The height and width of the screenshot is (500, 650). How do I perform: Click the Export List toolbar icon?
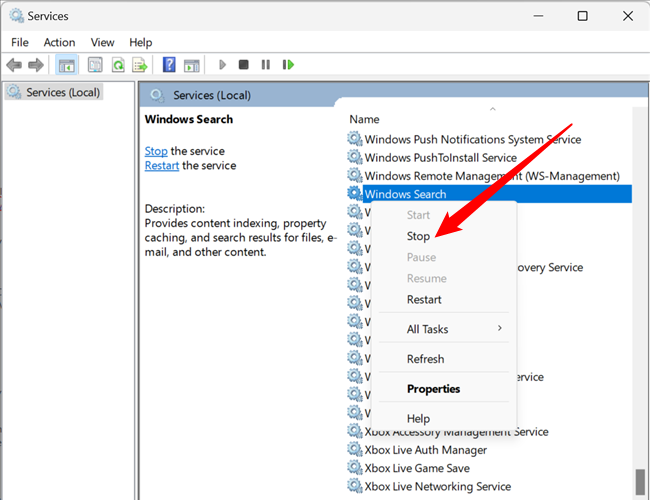[x=141, y=65]
